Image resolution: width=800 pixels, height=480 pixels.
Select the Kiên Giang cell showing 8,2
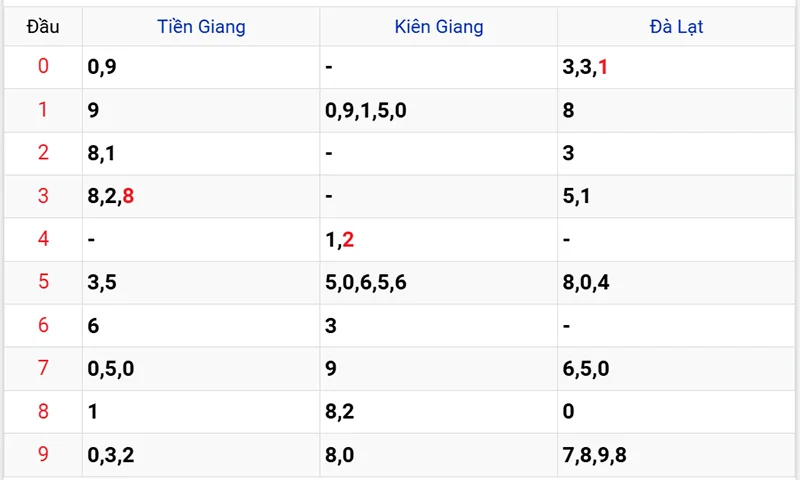340,411
